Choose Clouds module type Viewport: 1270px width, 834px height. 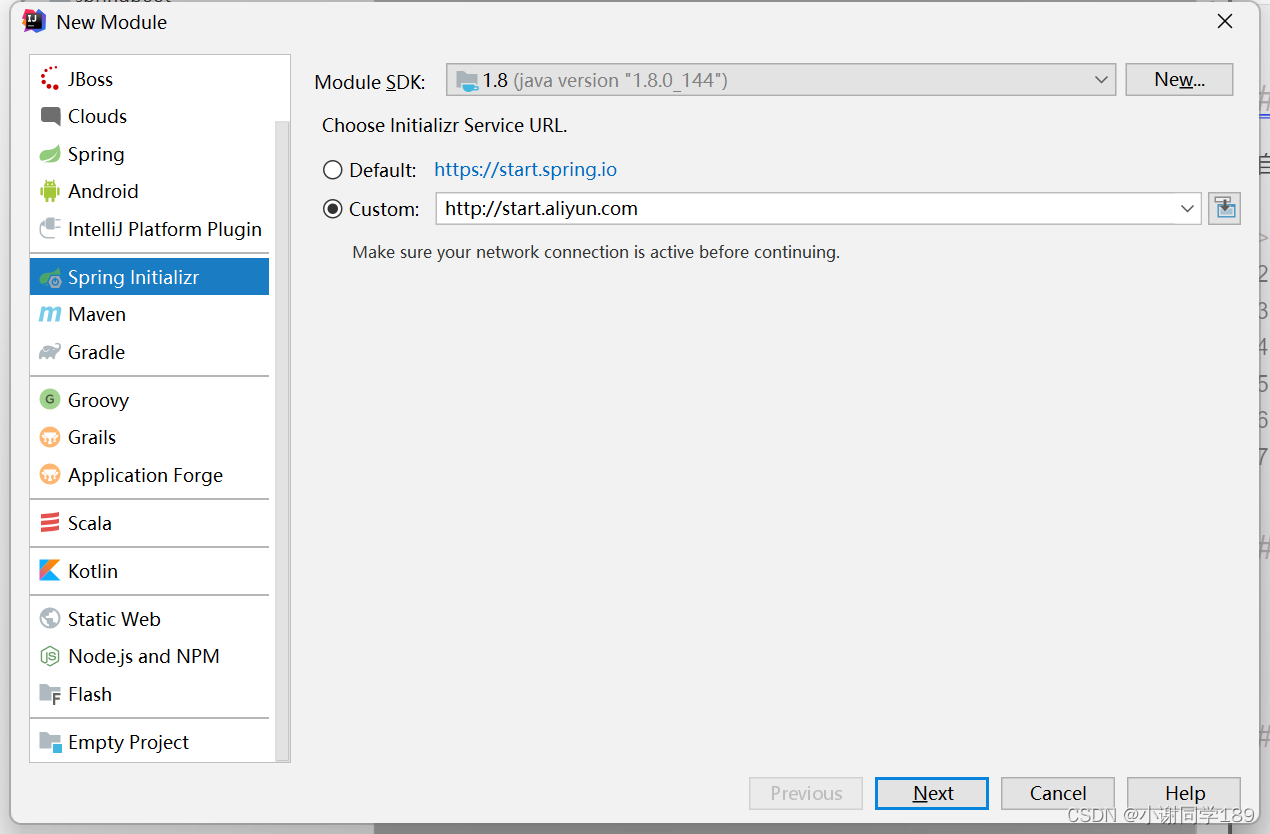[150, 116]
